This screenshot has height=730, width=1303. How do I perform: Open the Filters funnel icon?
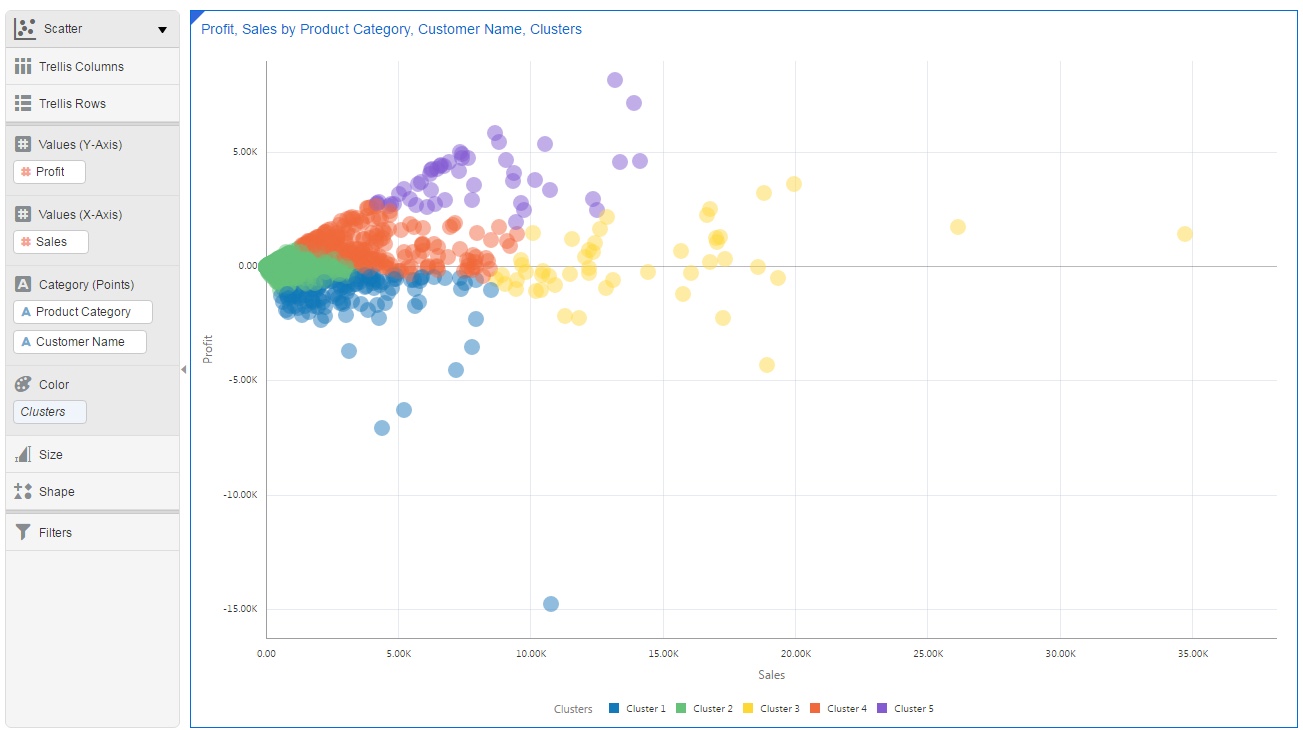point(22,532)
